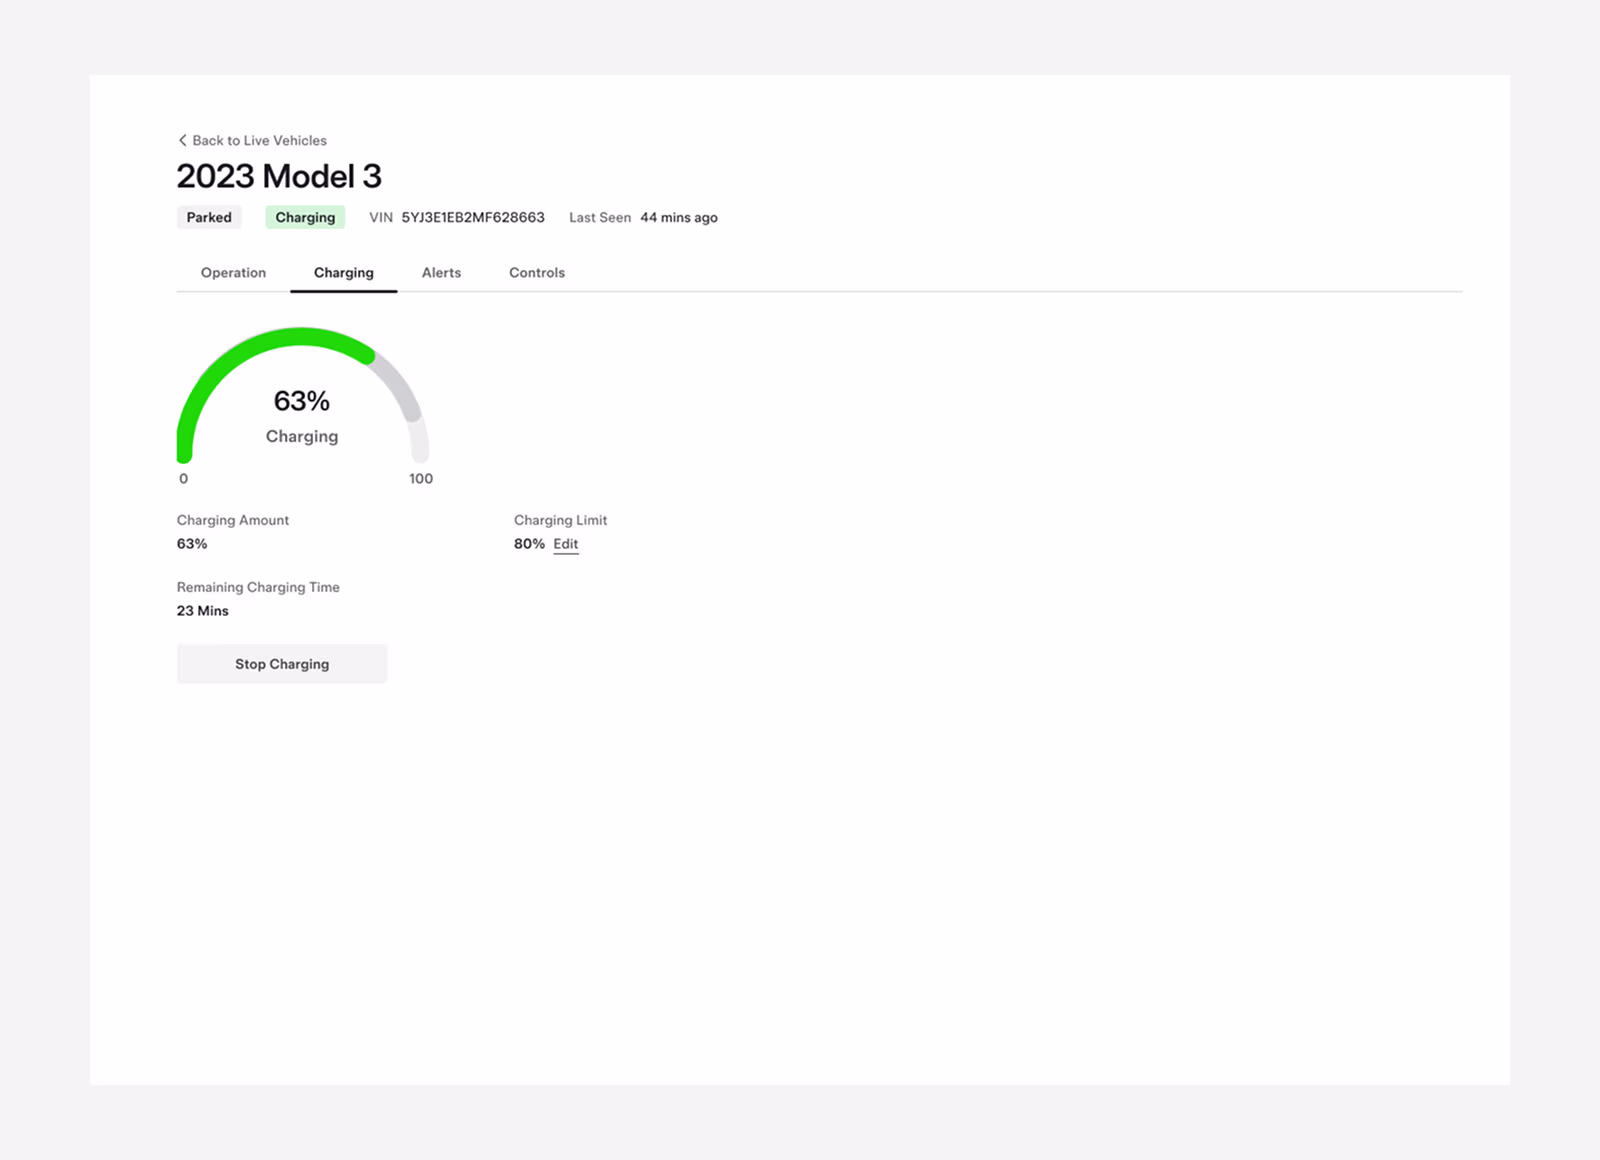Click Back to Live Vehicles
The height and width of the screenshot is (1160, 1600).
tap(260, 140)
